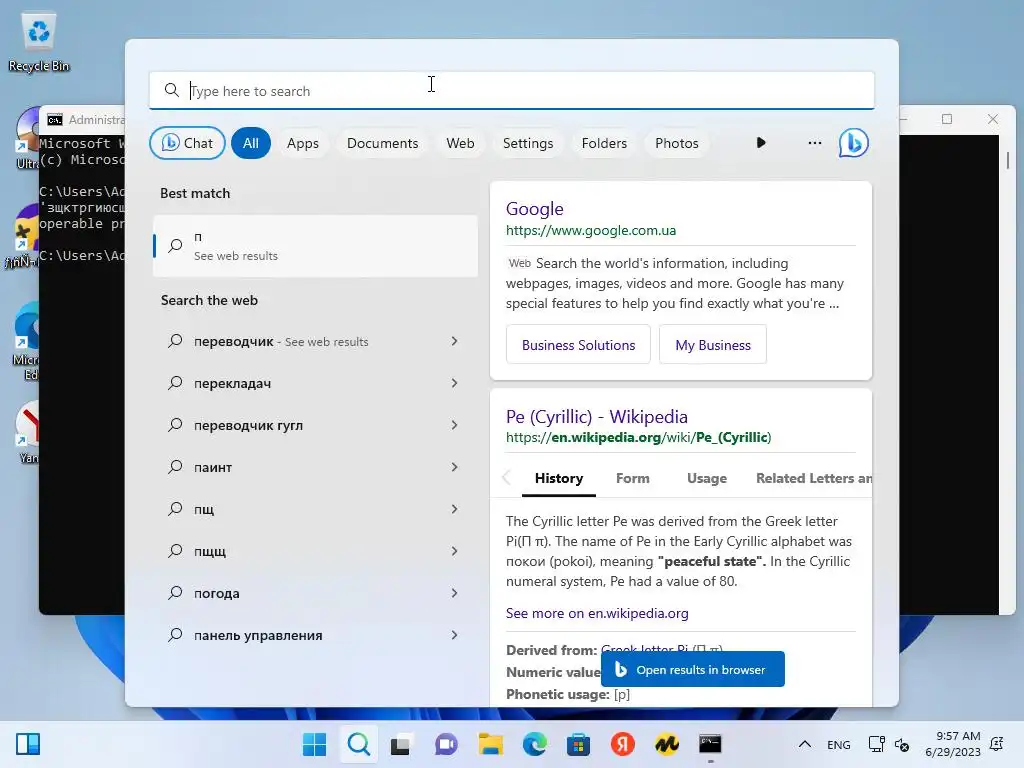1024x768 pixels.
Task: Select the All filter
Action: 251,143
